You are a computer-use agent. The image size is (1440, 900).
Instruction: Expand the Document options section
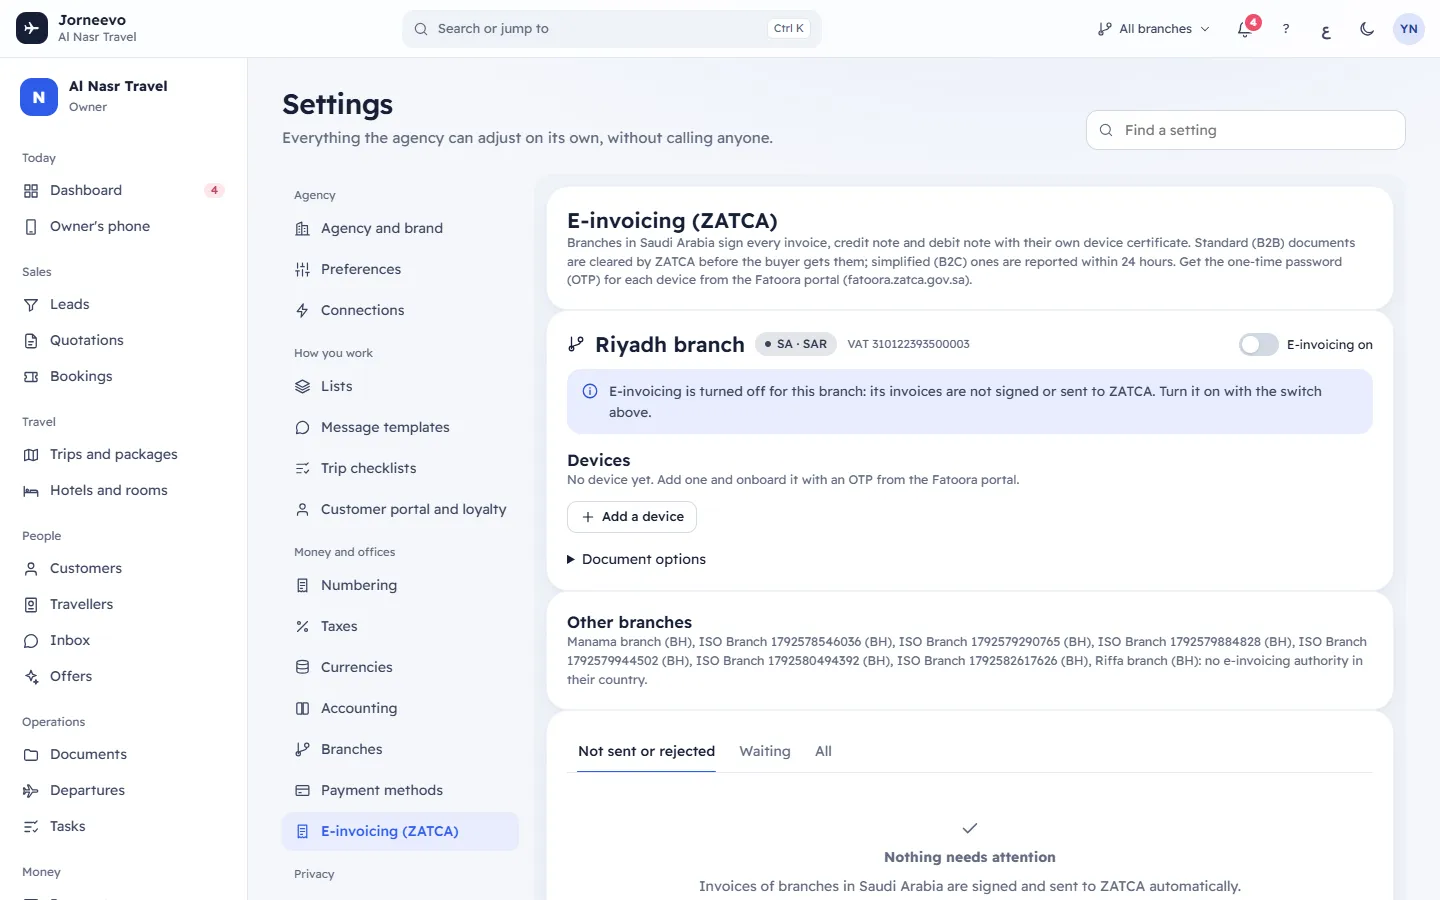pyautogui.click(x=637, y=559)
